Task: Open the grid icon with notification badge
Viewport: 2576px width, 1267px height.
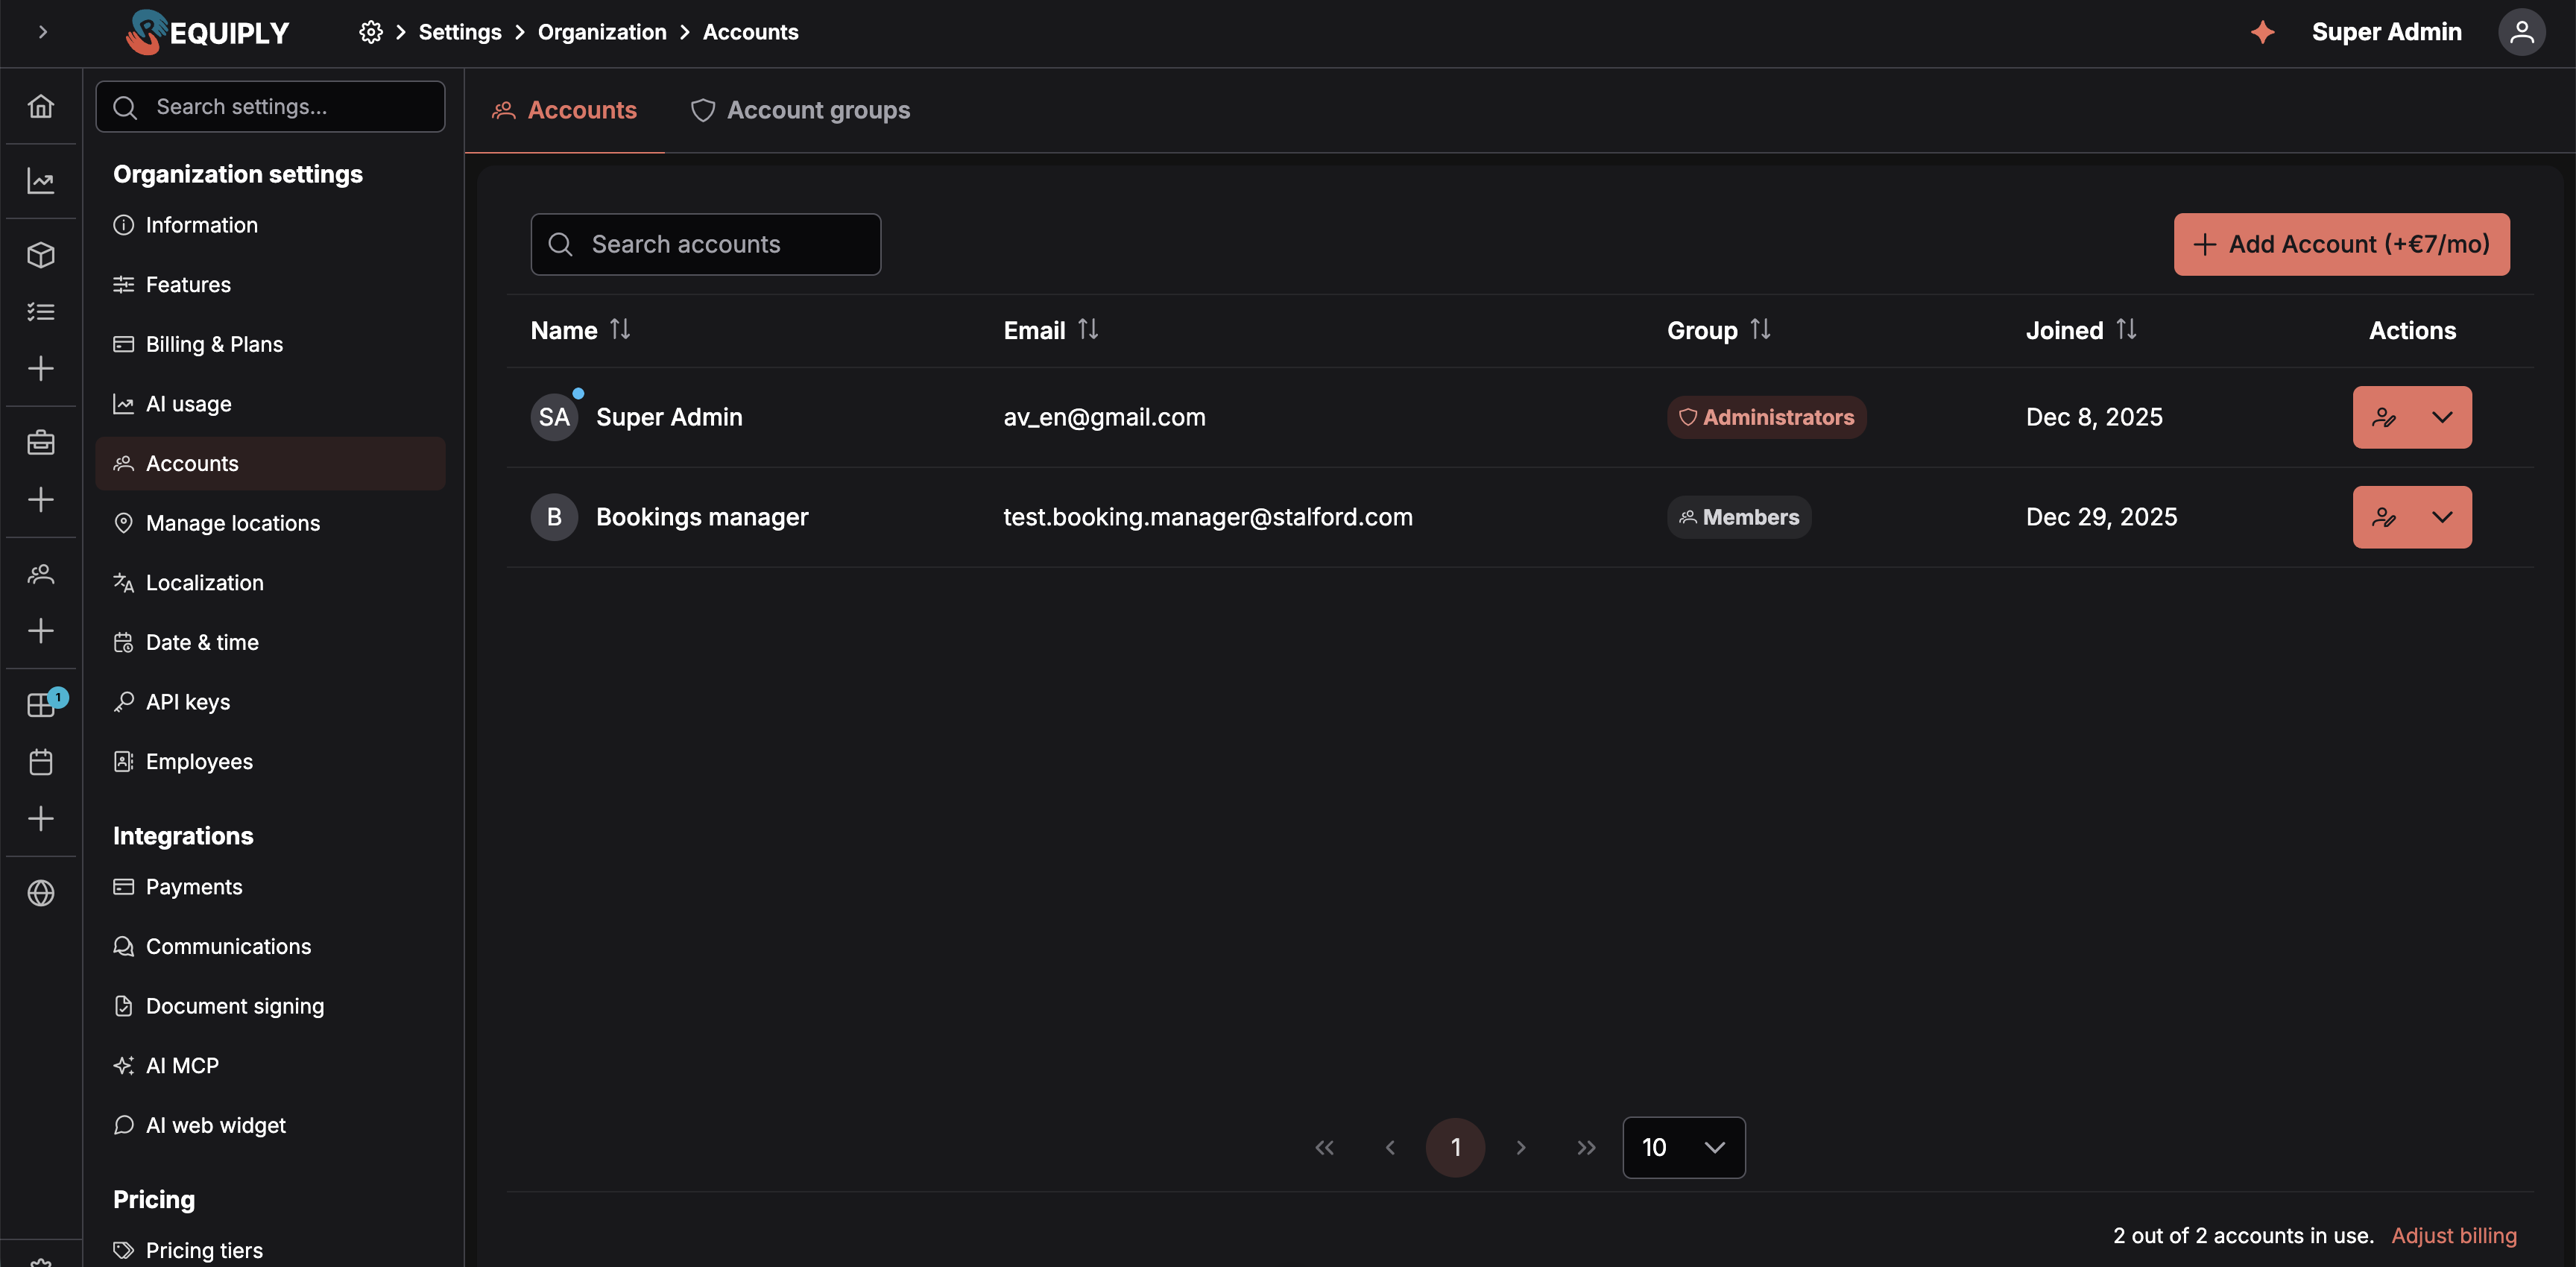Action: [x=41, y=705]
